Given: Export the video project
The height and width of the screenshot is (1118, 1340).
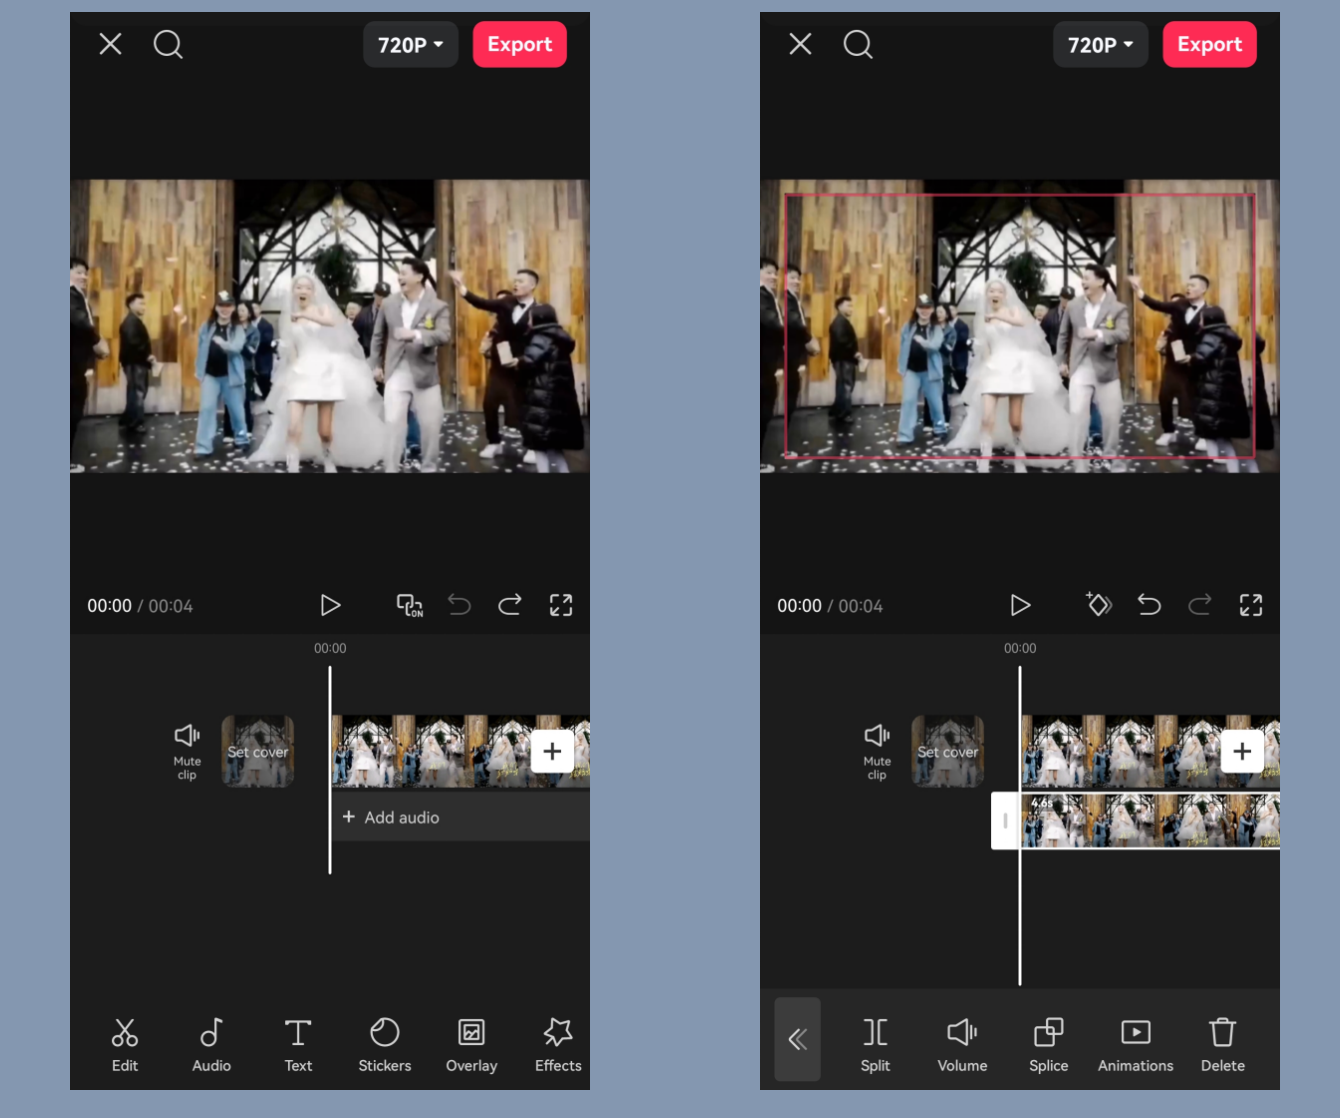Looking at the screenshot, I should click(x=519, y=44).
